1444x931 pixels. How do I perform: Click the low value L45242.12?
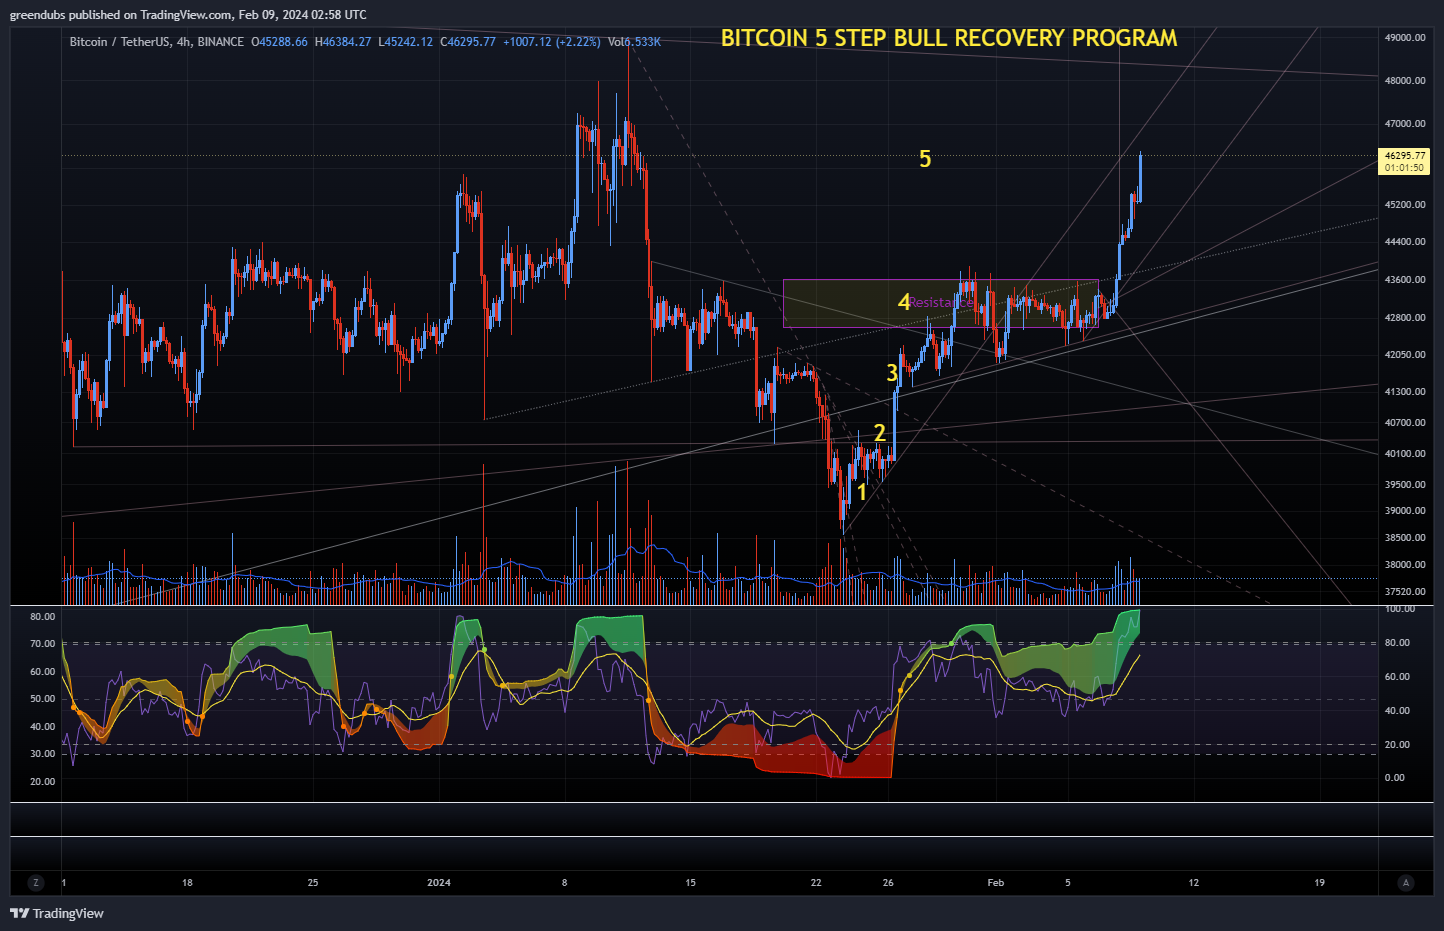point(405,42)
